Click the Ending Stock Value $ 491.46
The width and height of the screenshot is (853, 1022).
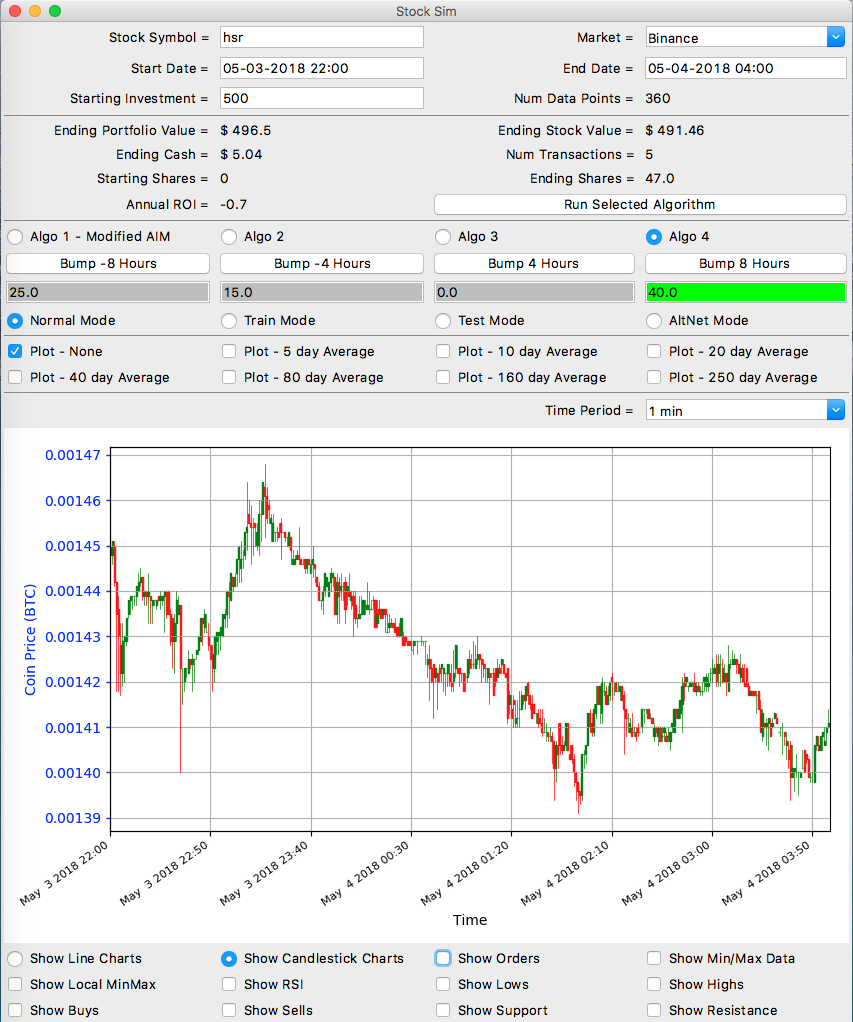(674, 130)
